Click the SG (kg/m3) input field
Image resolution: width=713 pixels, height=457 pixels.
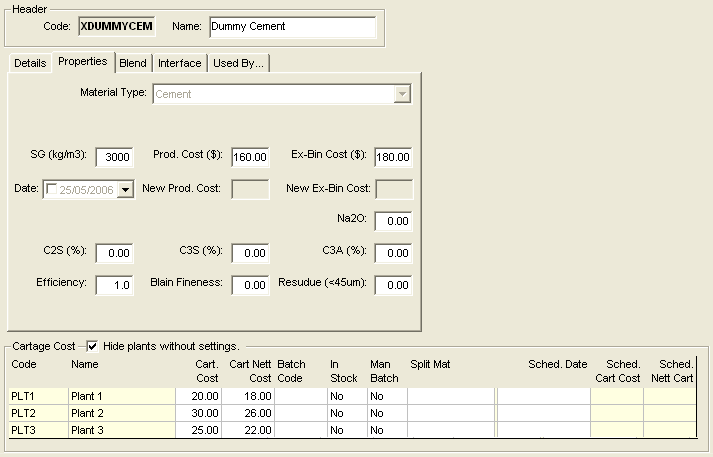pos(115,157)
